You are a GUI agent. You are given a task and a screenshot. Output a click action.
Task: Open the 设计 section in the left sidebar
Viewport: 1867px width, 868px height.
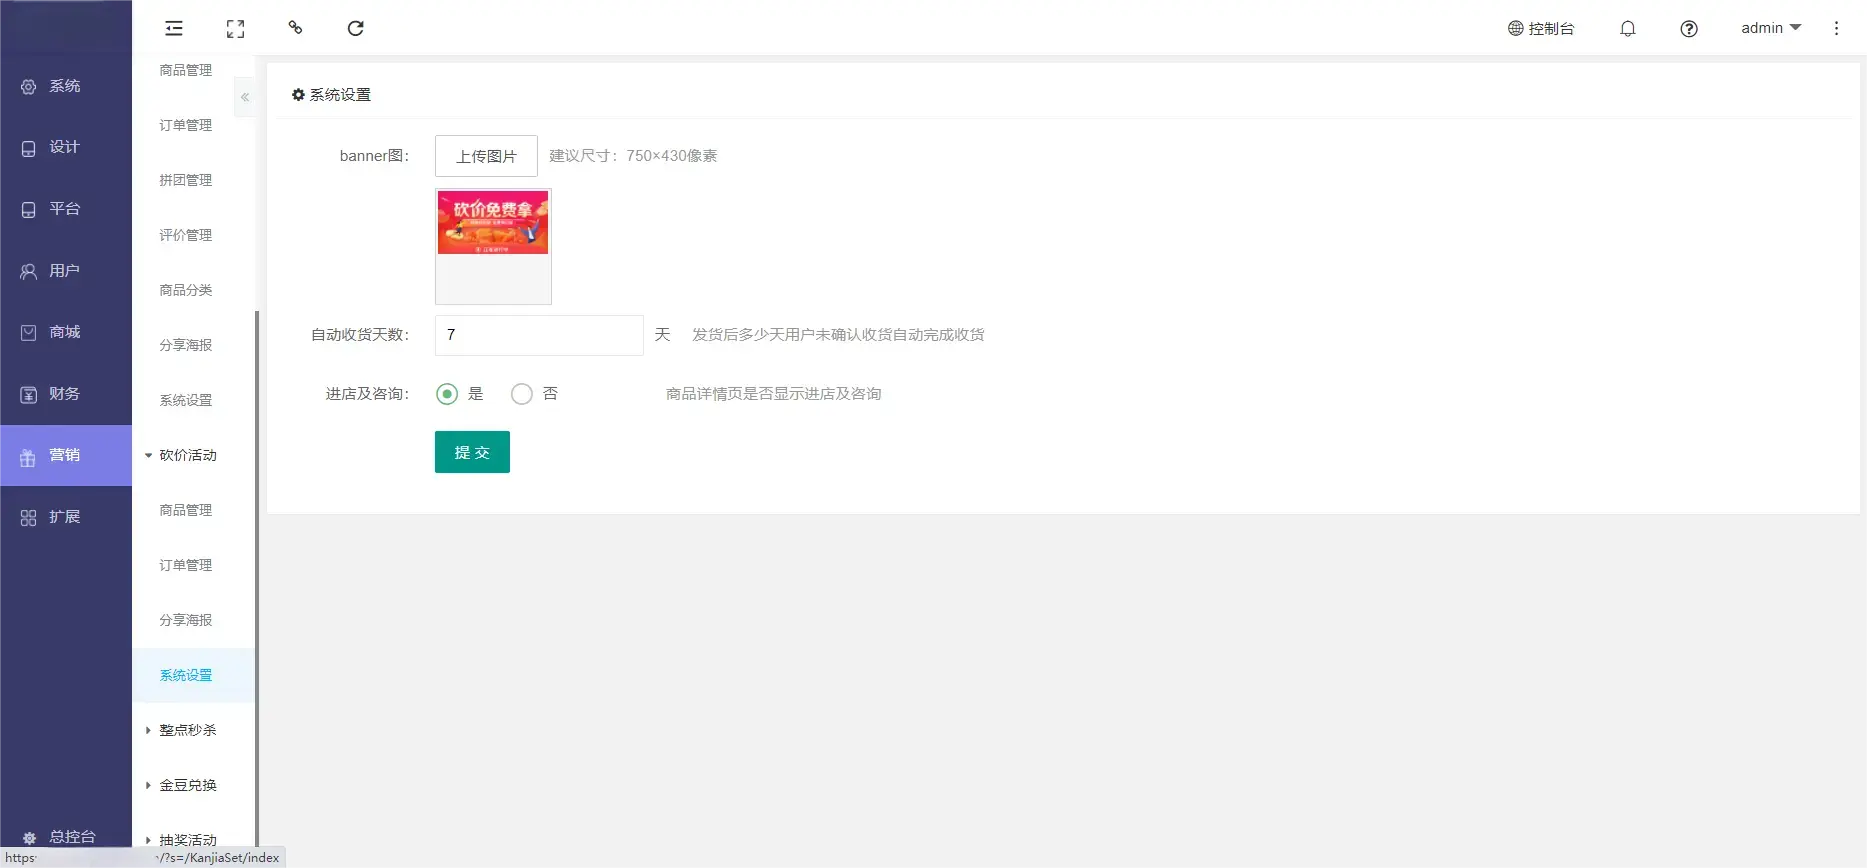click(x=66, y=147)
